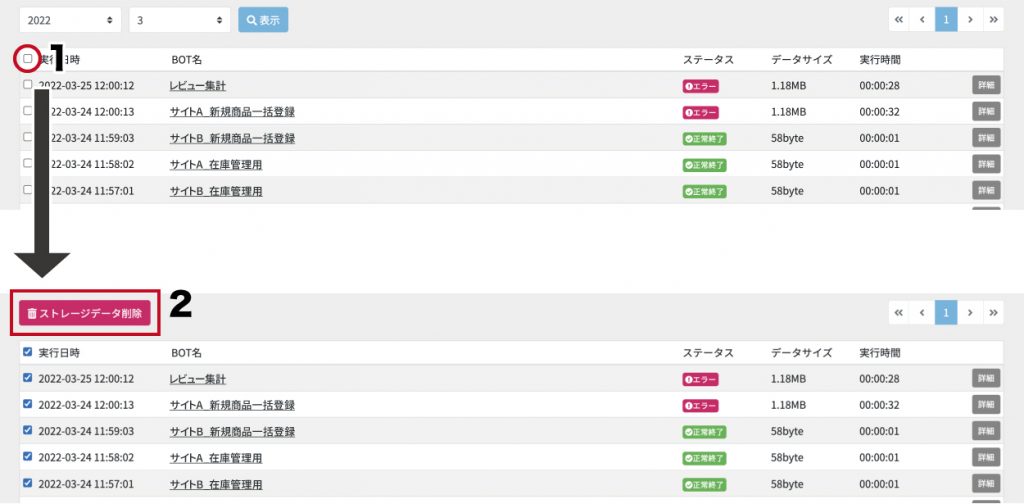This screenshot has height=504, width=1024.
Task: Open the レビュー集計 bot link in top table
Action: [x=198, y=86]
